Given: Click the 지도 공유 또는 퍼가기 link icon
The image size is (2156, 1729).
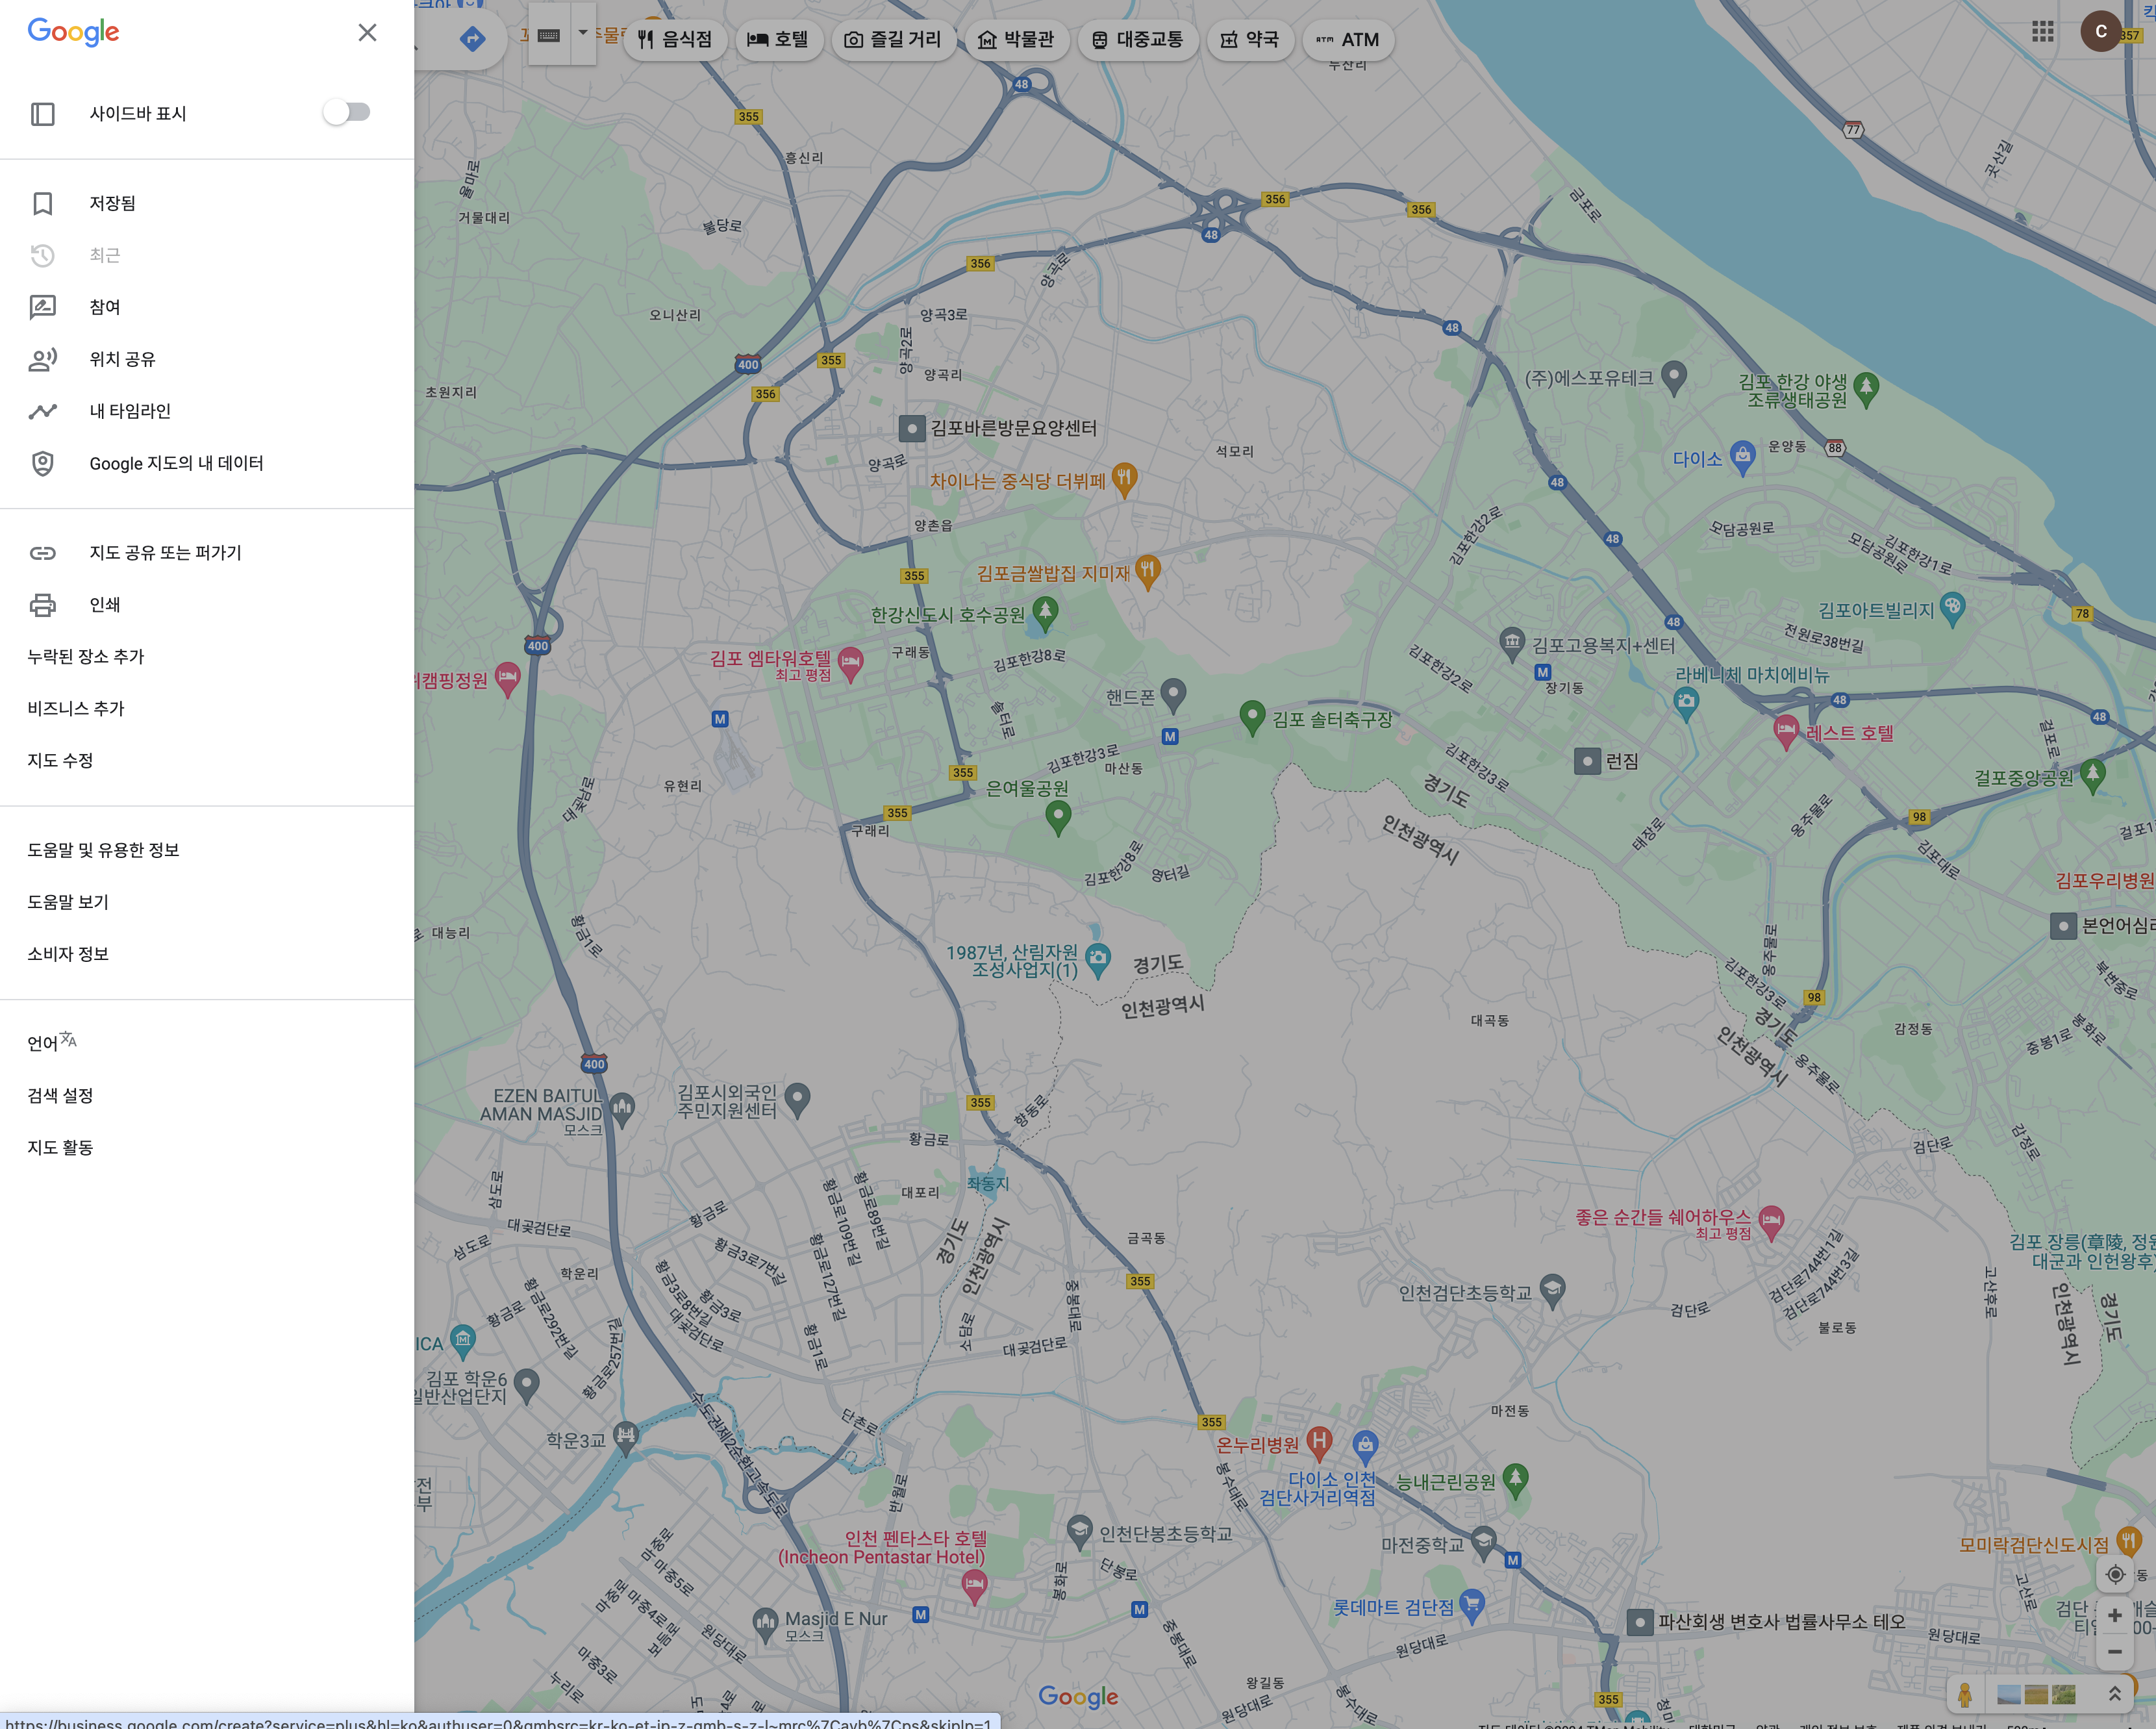Looking at the screenshot, I should tap(42, 553).
